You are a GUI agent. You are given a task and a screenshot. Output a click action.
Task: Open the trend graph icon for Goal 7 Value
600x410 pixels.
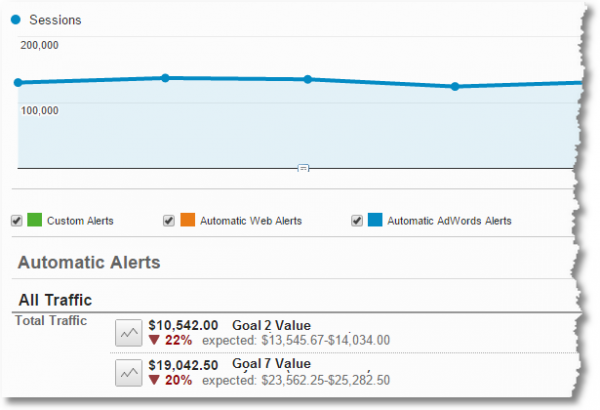(128, 372)
